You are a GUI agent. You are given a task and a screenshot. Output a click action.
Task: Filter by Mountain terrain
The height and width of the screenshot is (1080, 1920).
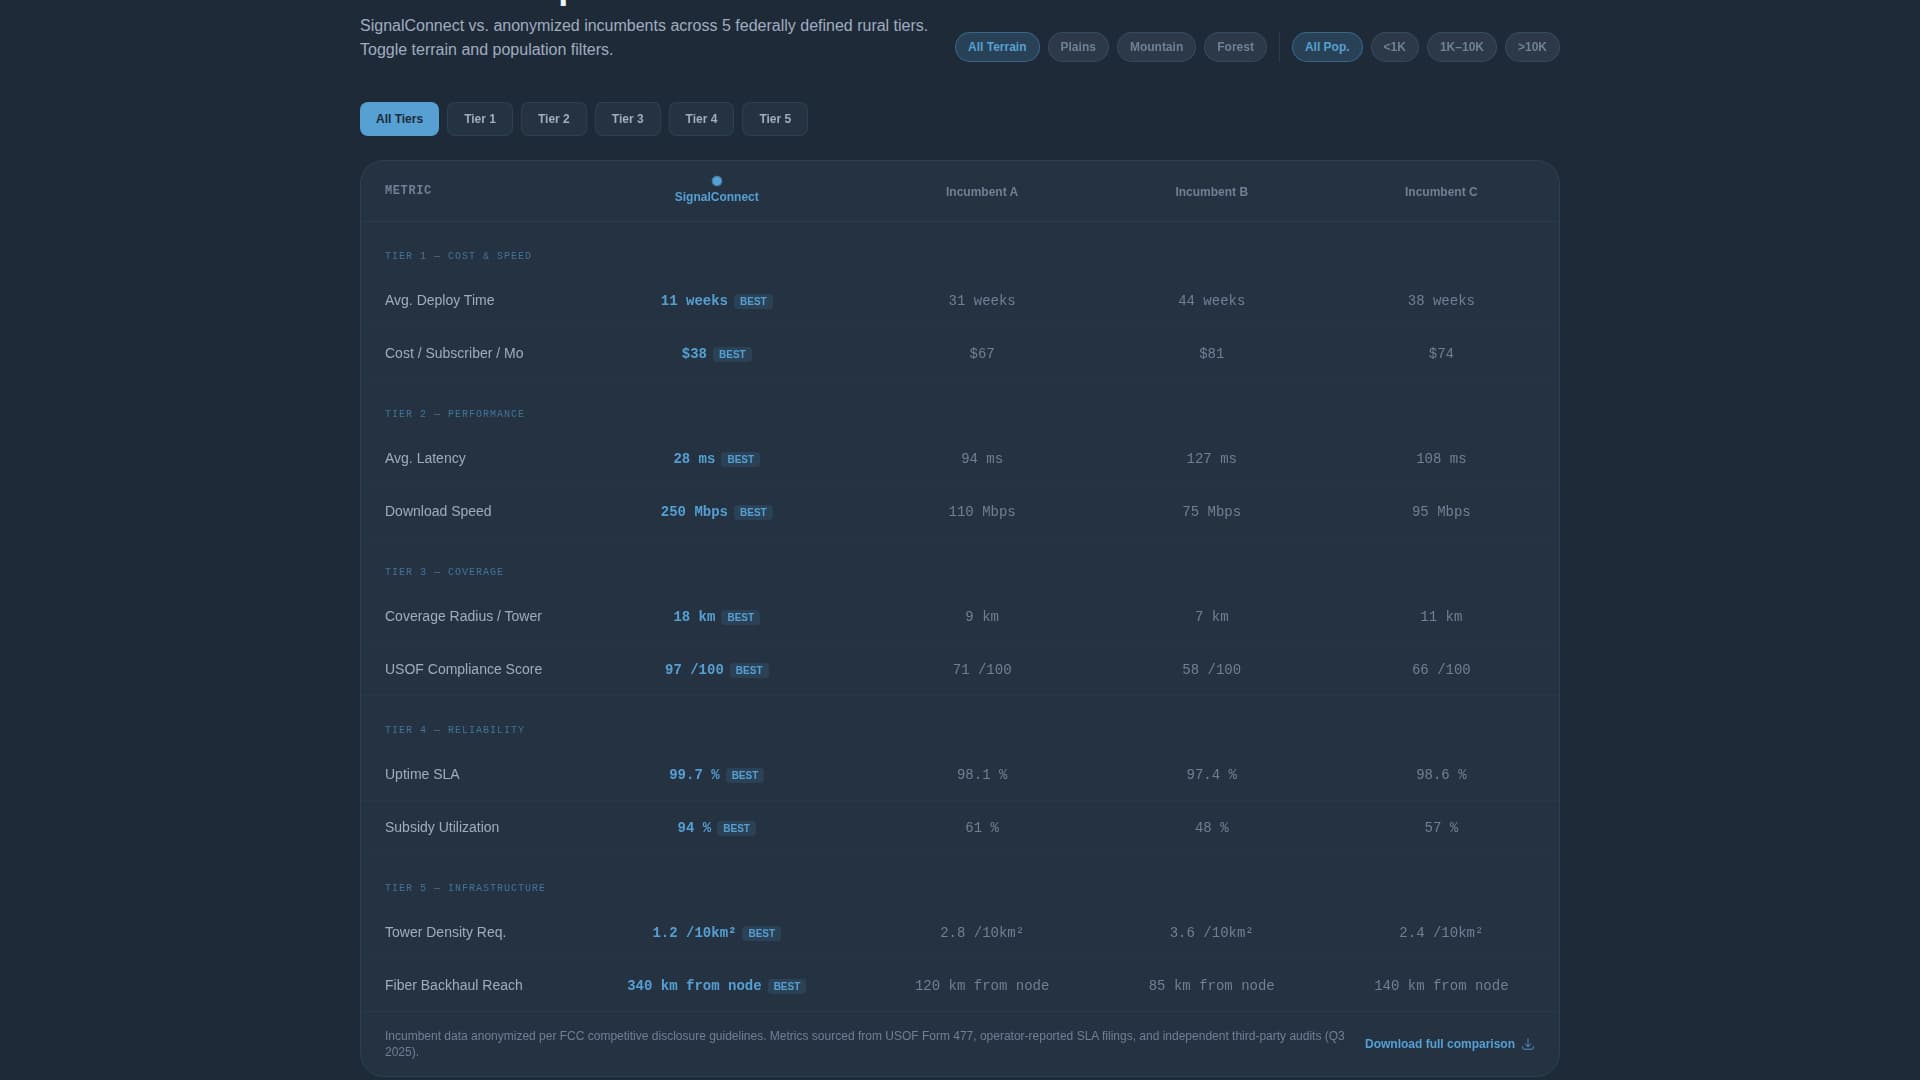(x=1156, y=47)
